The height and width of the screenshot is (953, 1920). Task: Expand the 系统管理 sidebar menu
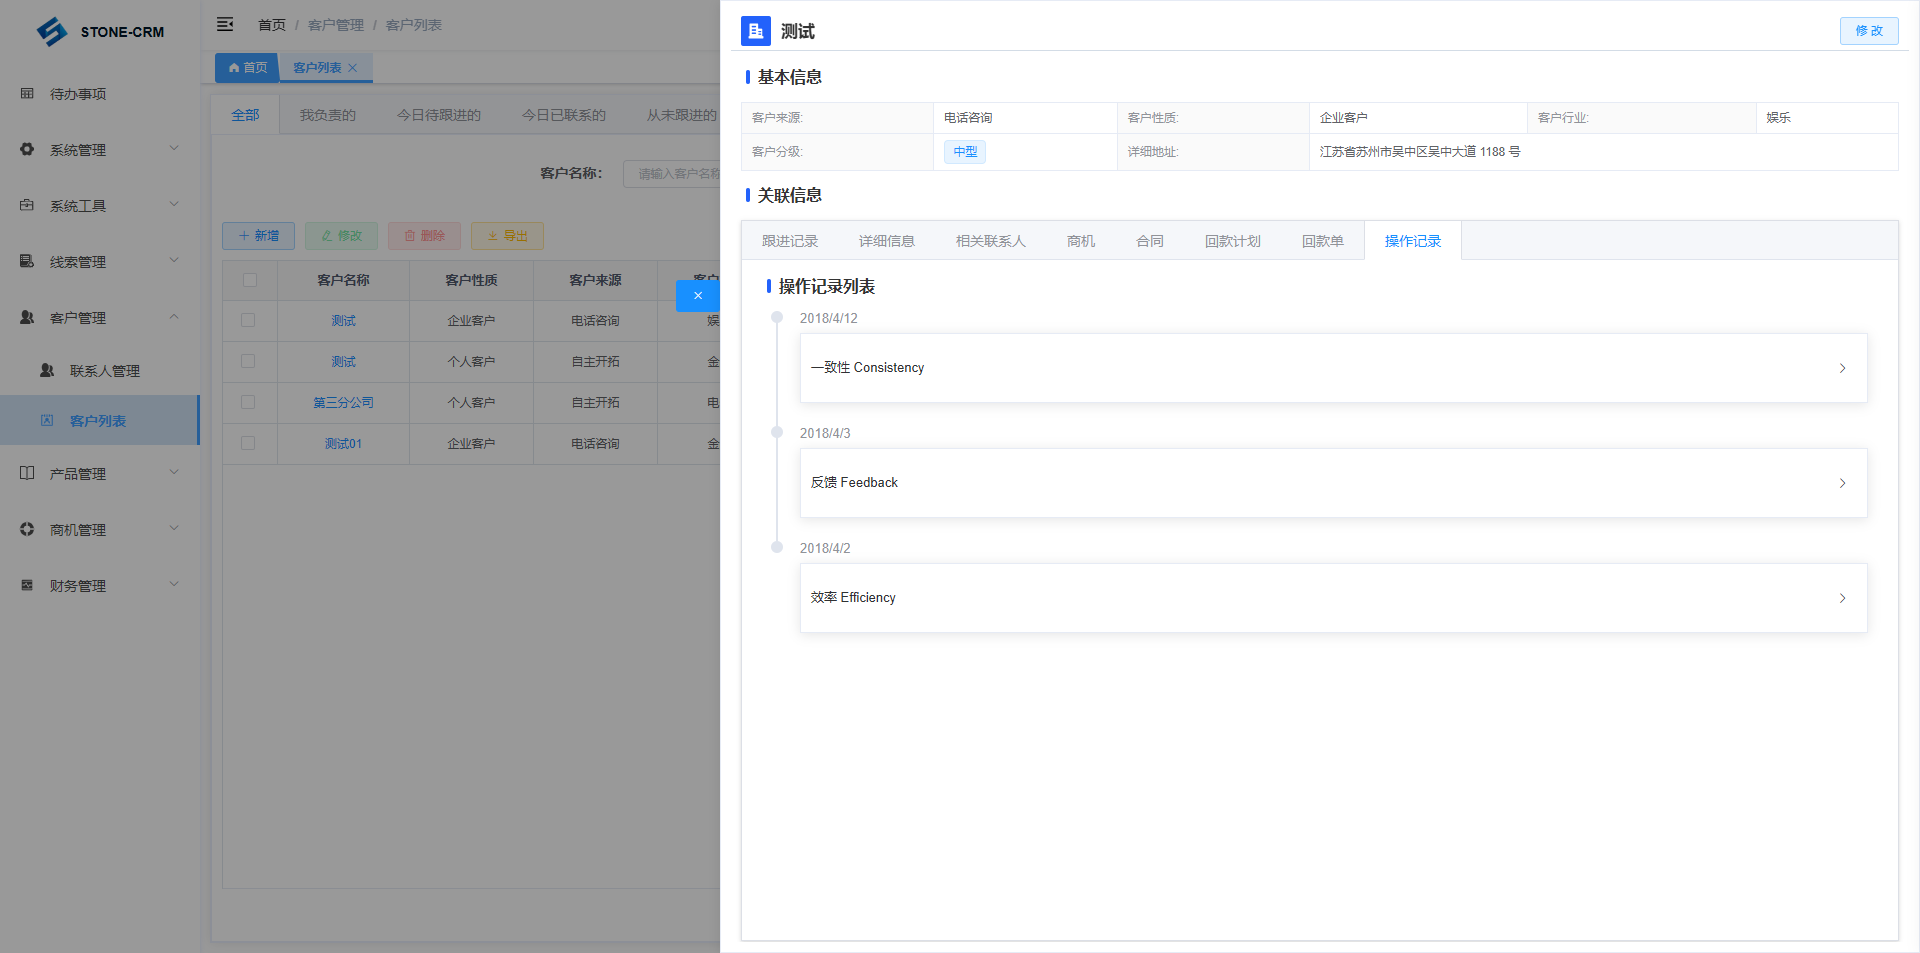point(100,150)
